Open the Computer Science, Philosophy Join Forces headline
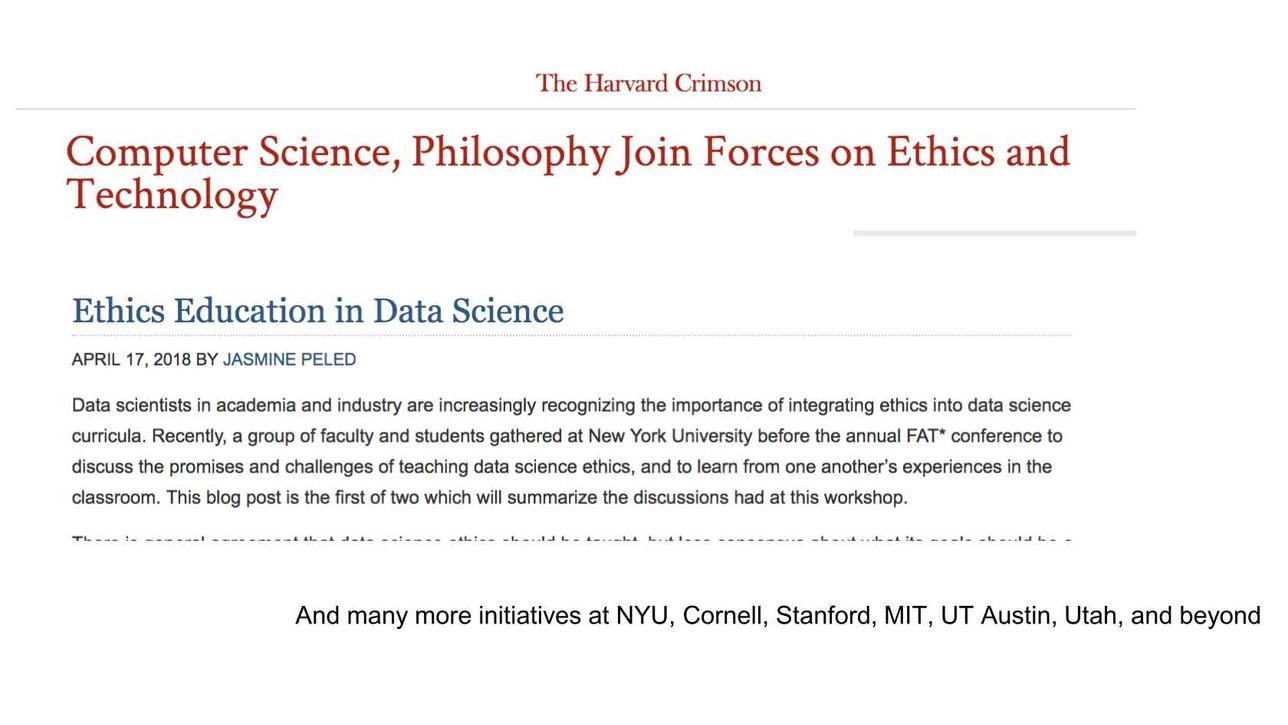The height and width of the screenshot is (725, 1288). [568, 173]
